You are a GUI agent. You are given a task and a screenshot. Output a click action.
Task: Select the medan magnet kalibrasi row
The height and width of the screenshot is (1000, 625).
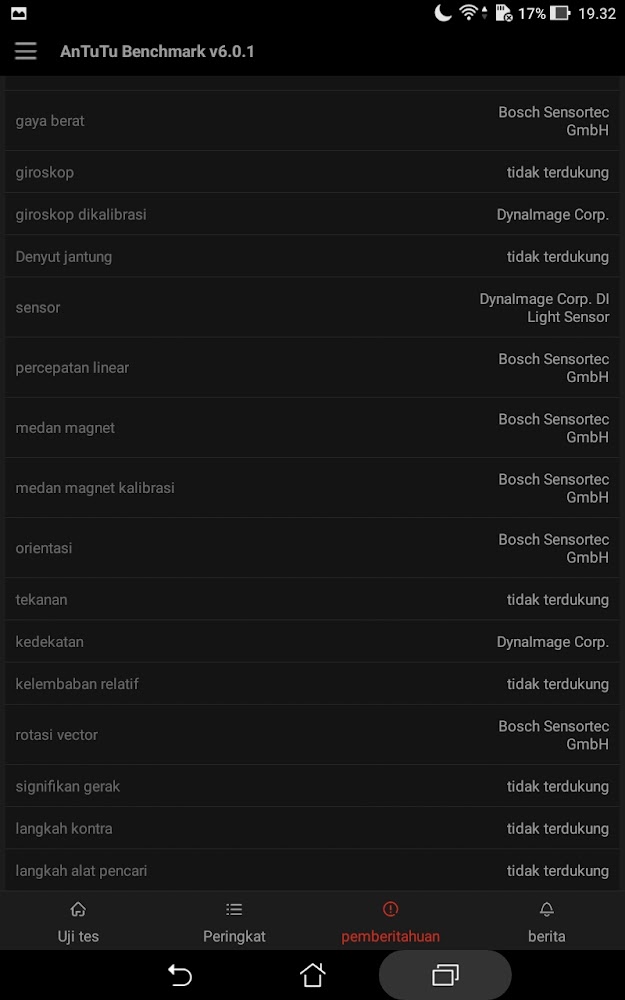point(312,488)
